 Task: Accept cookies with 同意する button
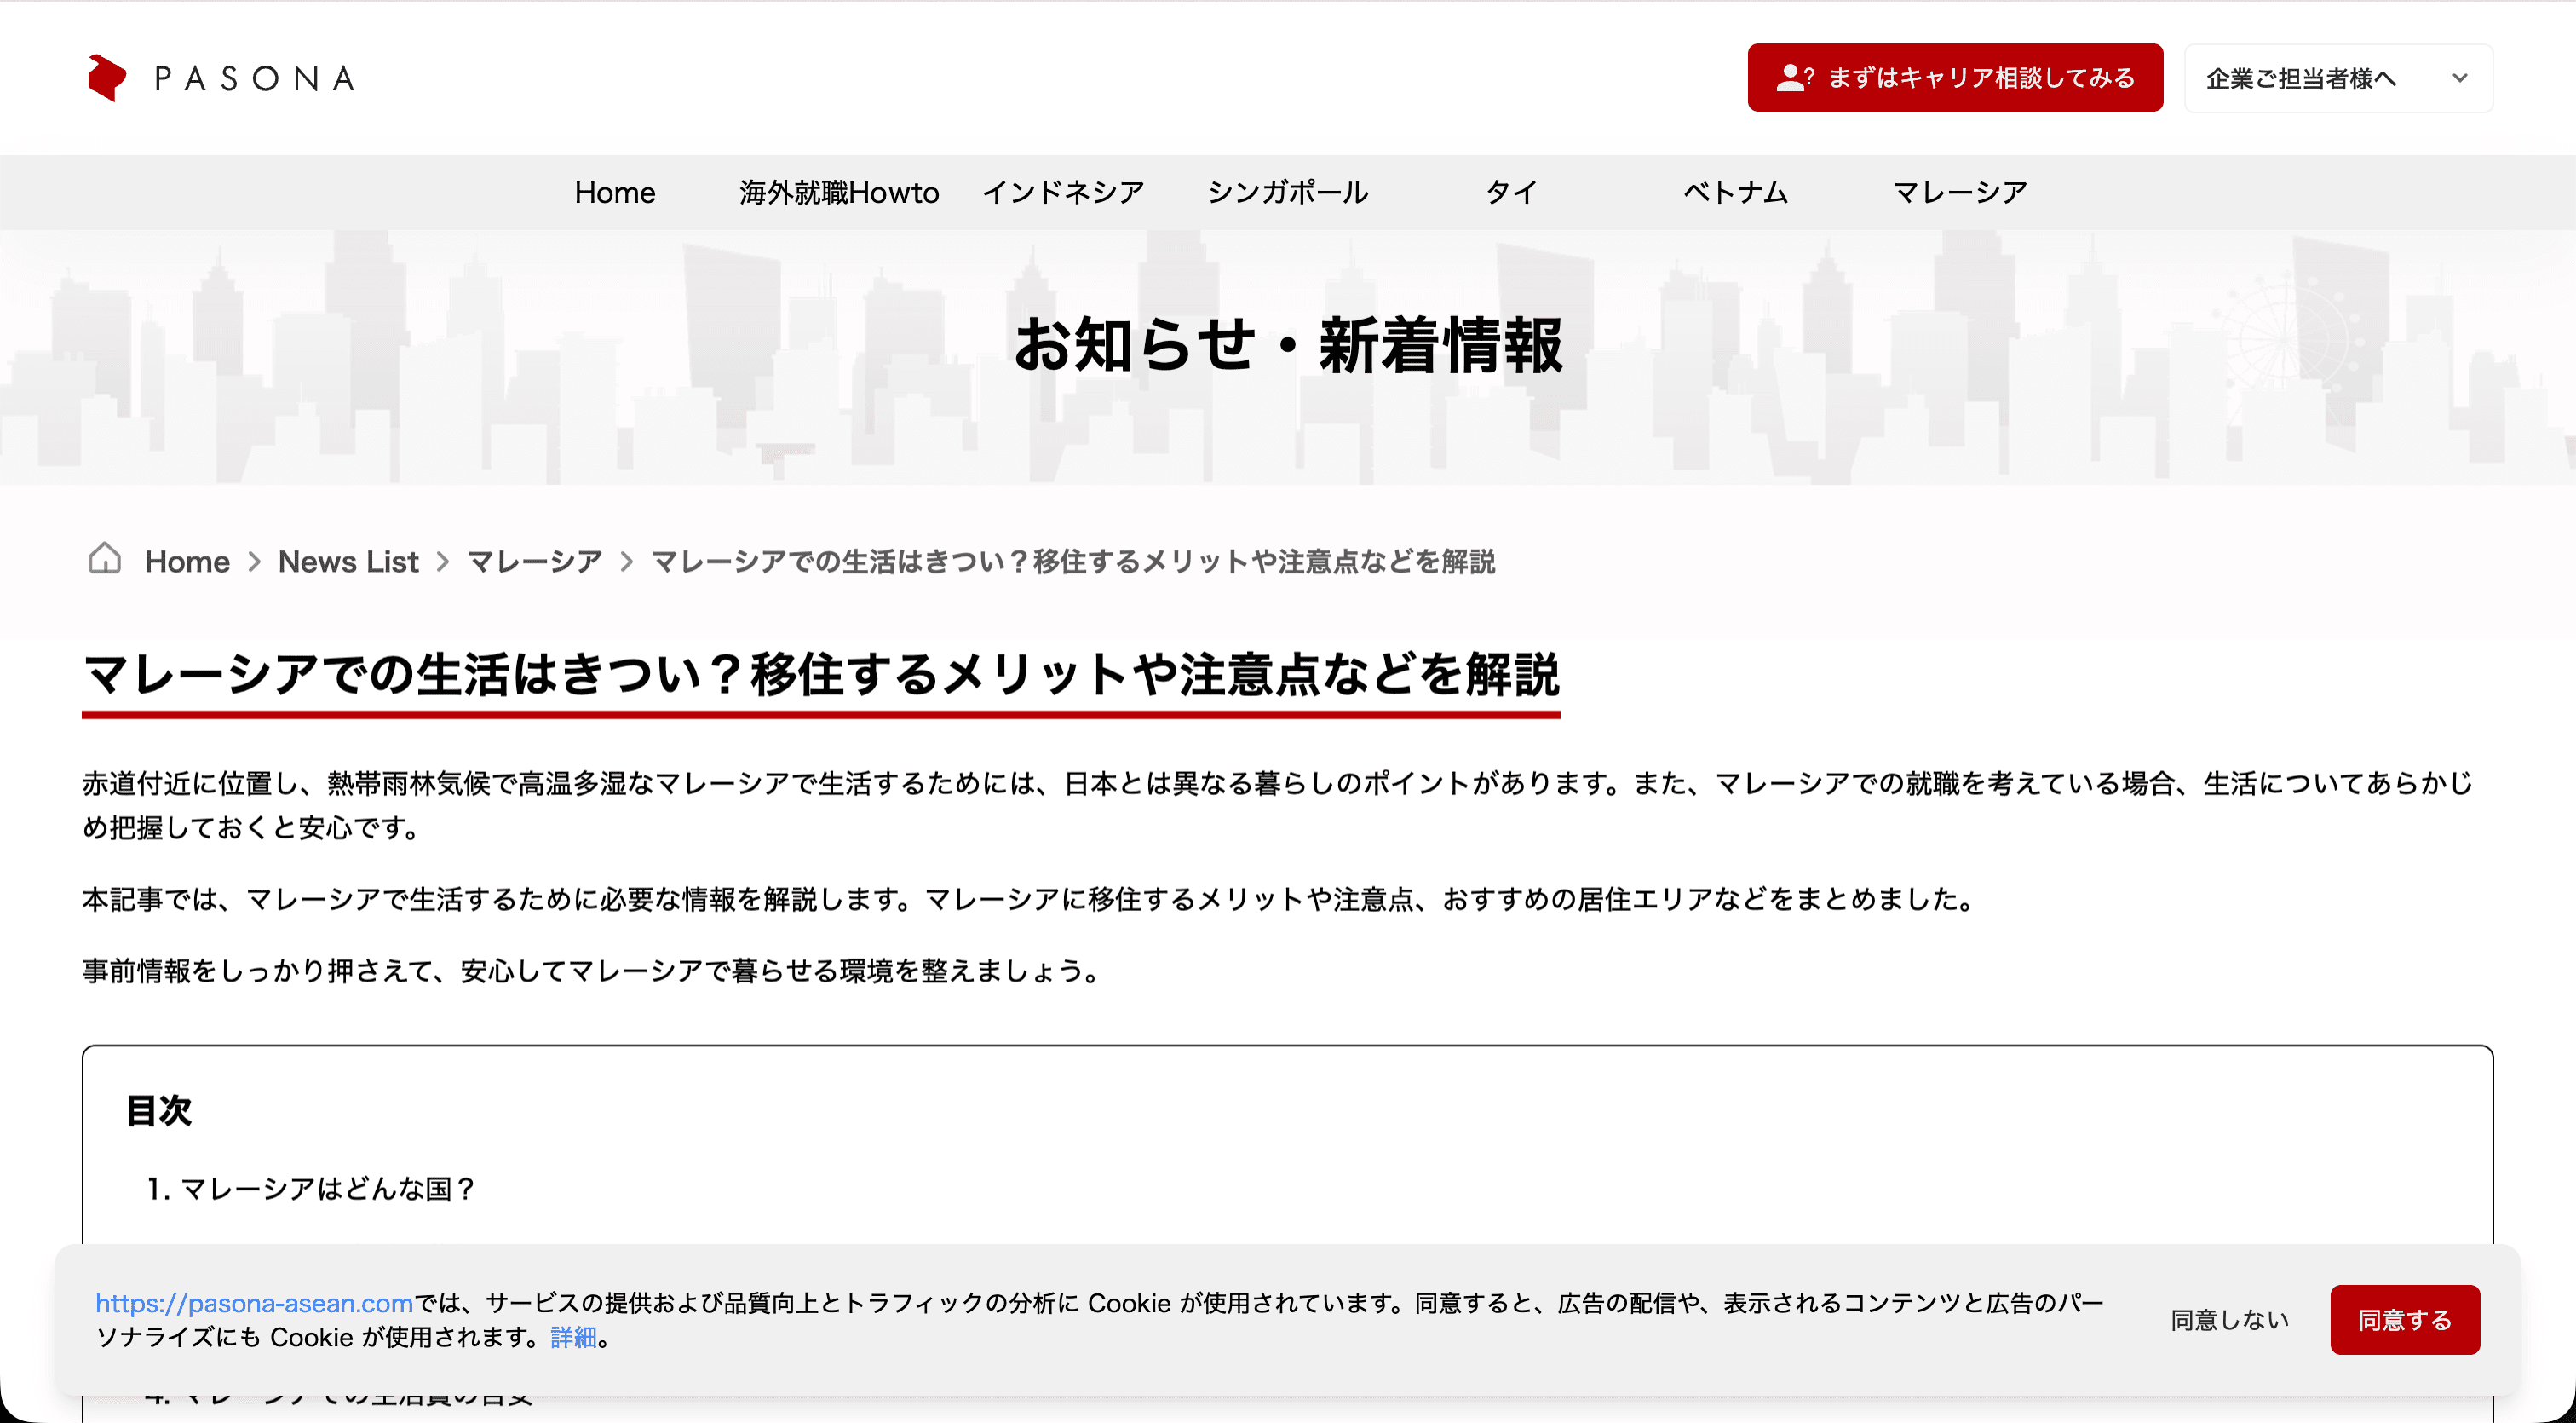pyautogui.click(x=2404, y=1320)
